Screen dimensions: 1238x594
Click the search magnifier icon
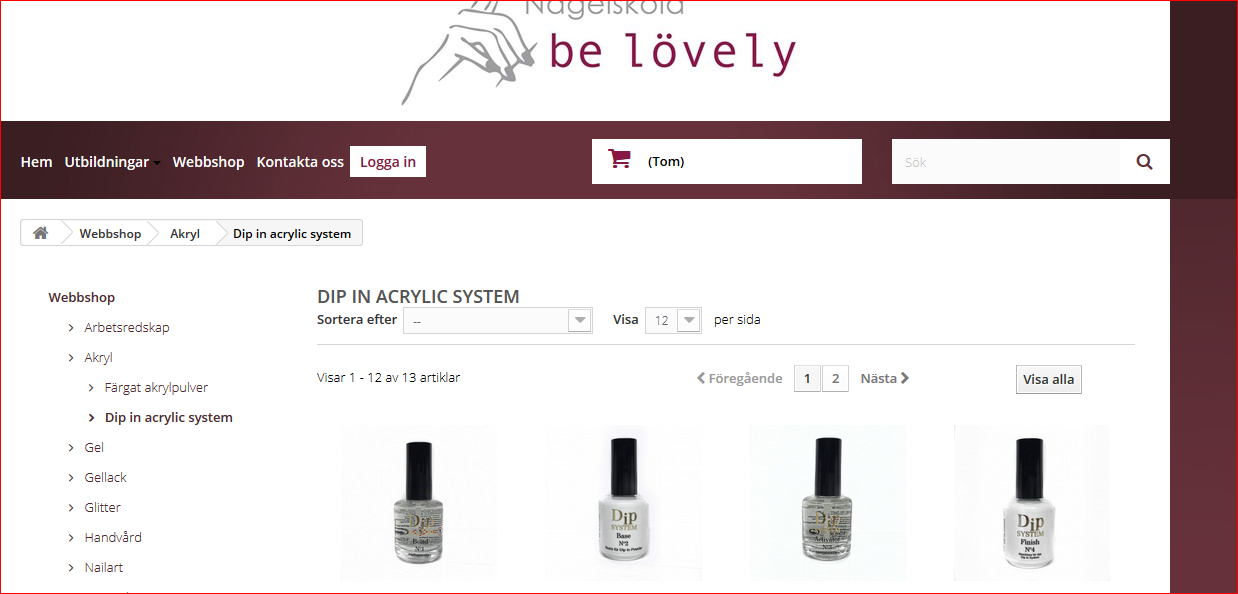[1144, 161]
